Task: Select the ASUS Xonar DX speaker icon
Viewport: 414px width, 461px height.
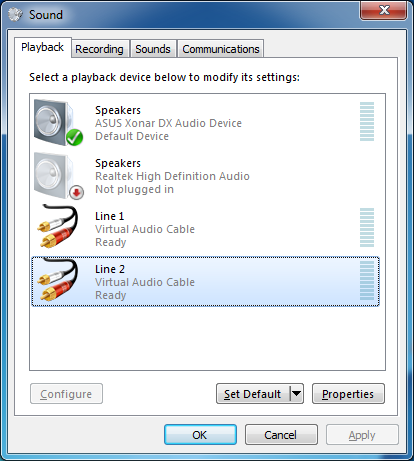Action: click(55, 123)
